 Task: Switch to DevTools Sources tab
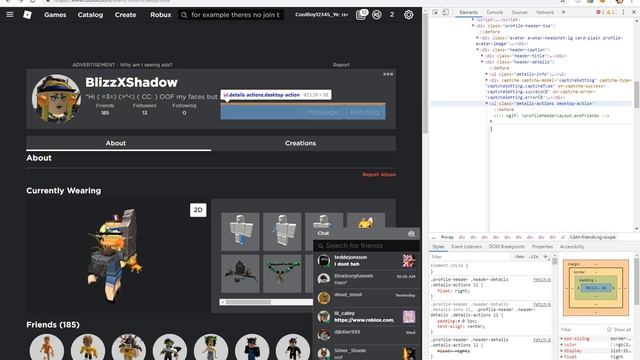[519, 12]
